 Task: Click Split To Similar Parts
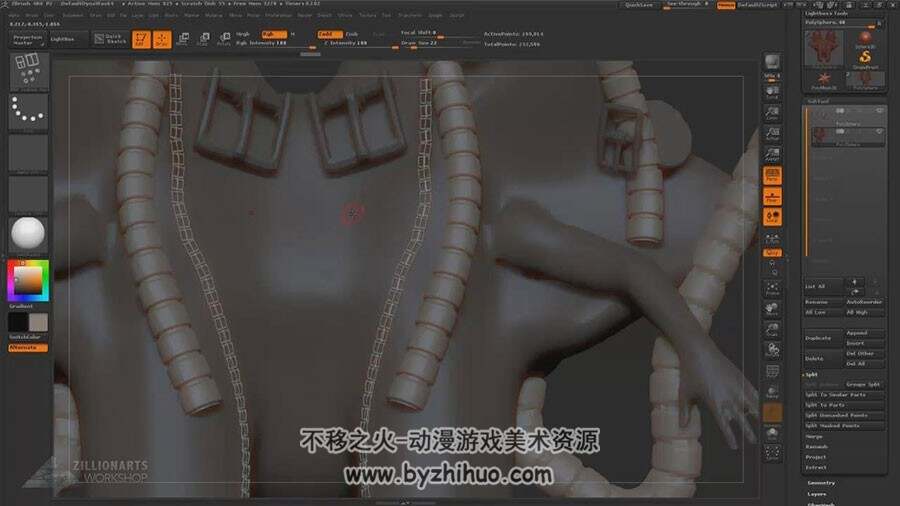(x=843, y=395)
